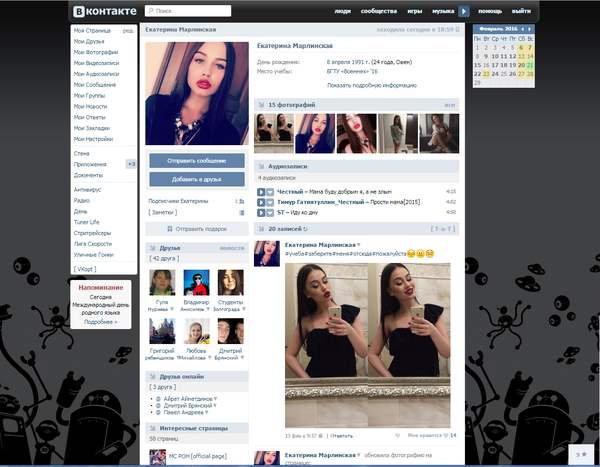
Task: Click Ответить under wall post
Action: pos(341,436)
